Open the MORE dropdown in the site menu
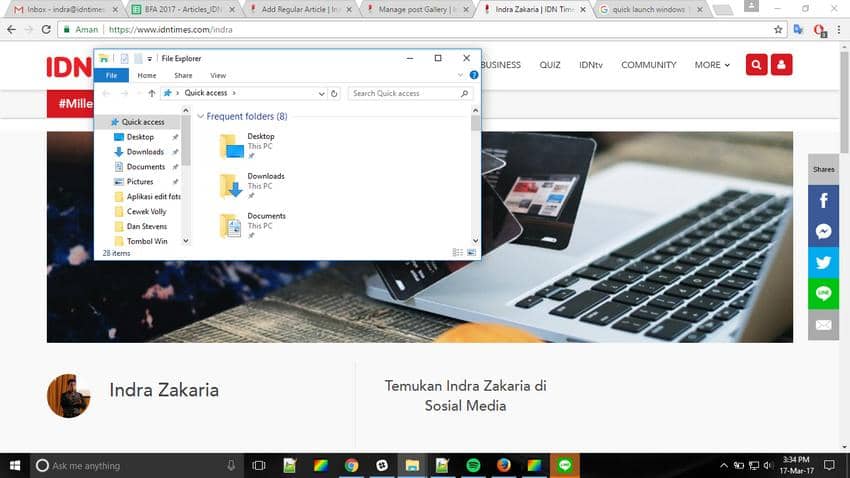The image size is (850, 478). (712, 65)
